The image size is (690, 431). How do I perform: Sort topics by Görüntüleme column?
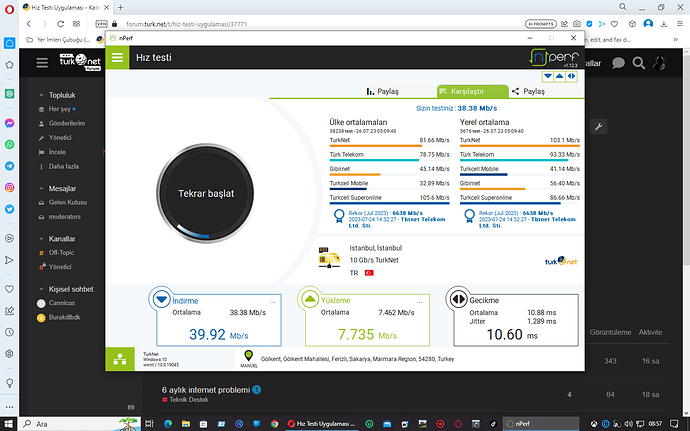(610, 332)
